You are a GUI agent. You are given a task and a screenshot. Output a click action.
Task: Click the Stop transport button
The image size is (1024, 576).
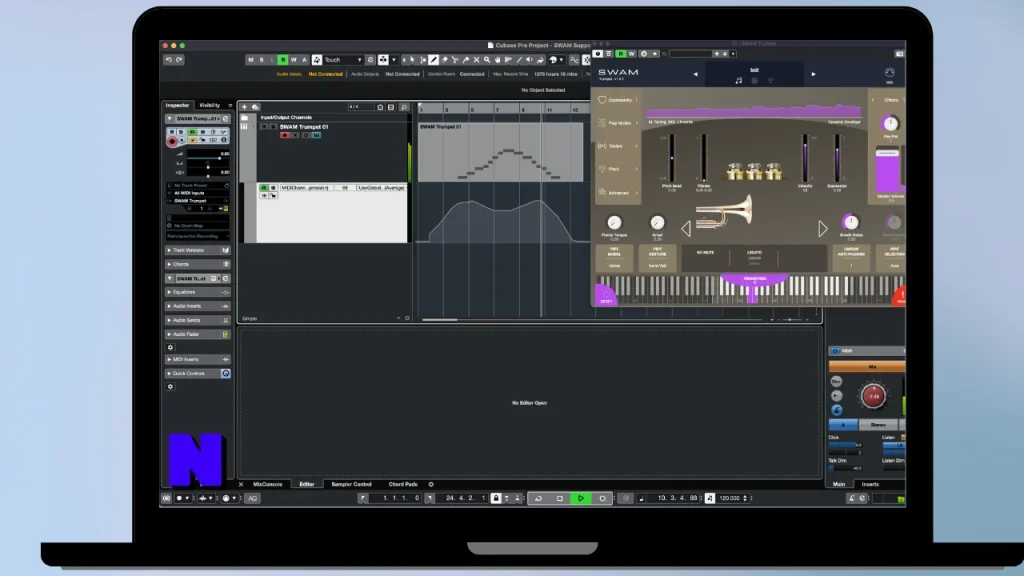pos(560,498)
